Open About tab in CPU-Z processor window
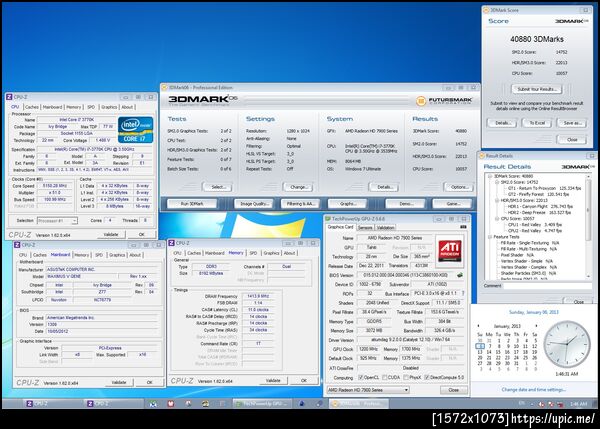 127,107
